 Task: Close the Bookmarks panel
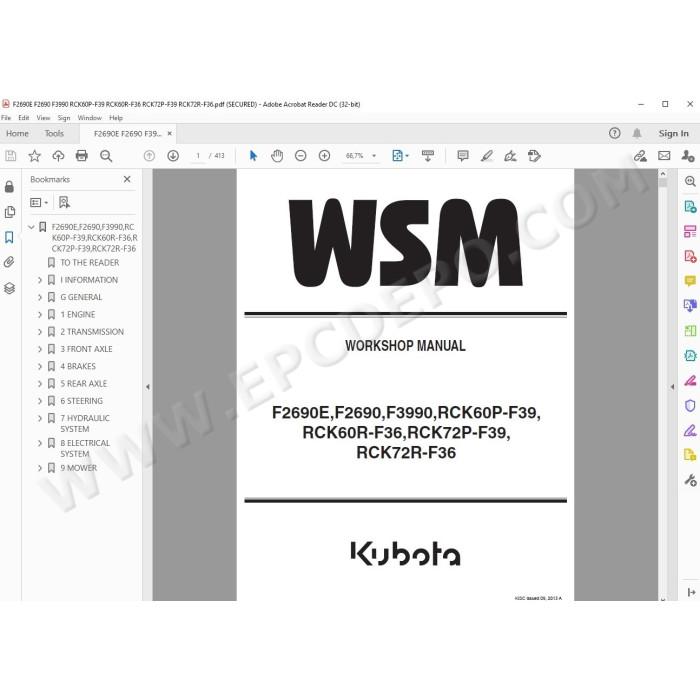[127, 179]
